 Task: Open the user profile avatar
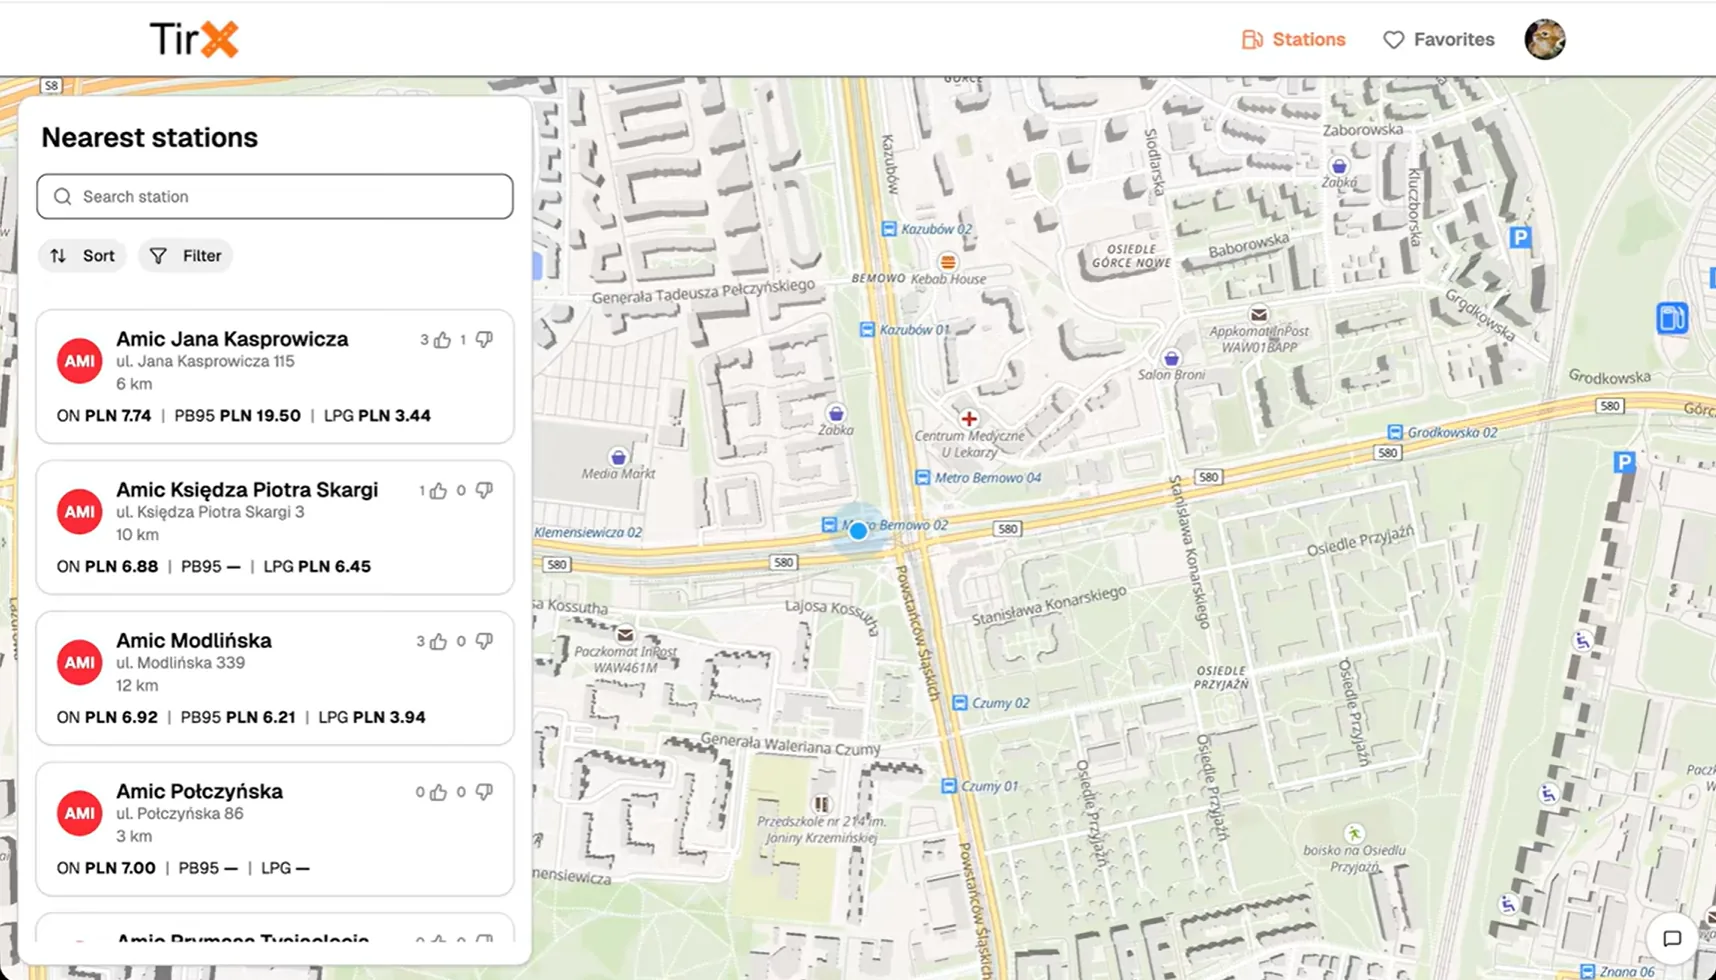[1544, 39]
